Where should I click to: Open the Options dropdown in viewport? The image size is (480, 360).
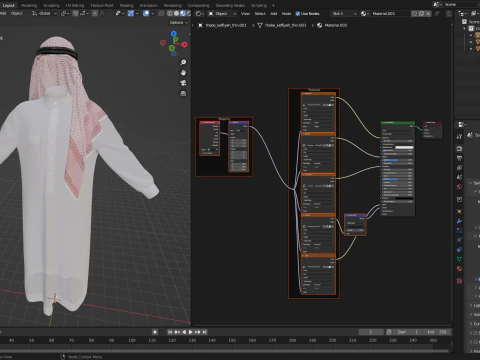tap(178, 22)
